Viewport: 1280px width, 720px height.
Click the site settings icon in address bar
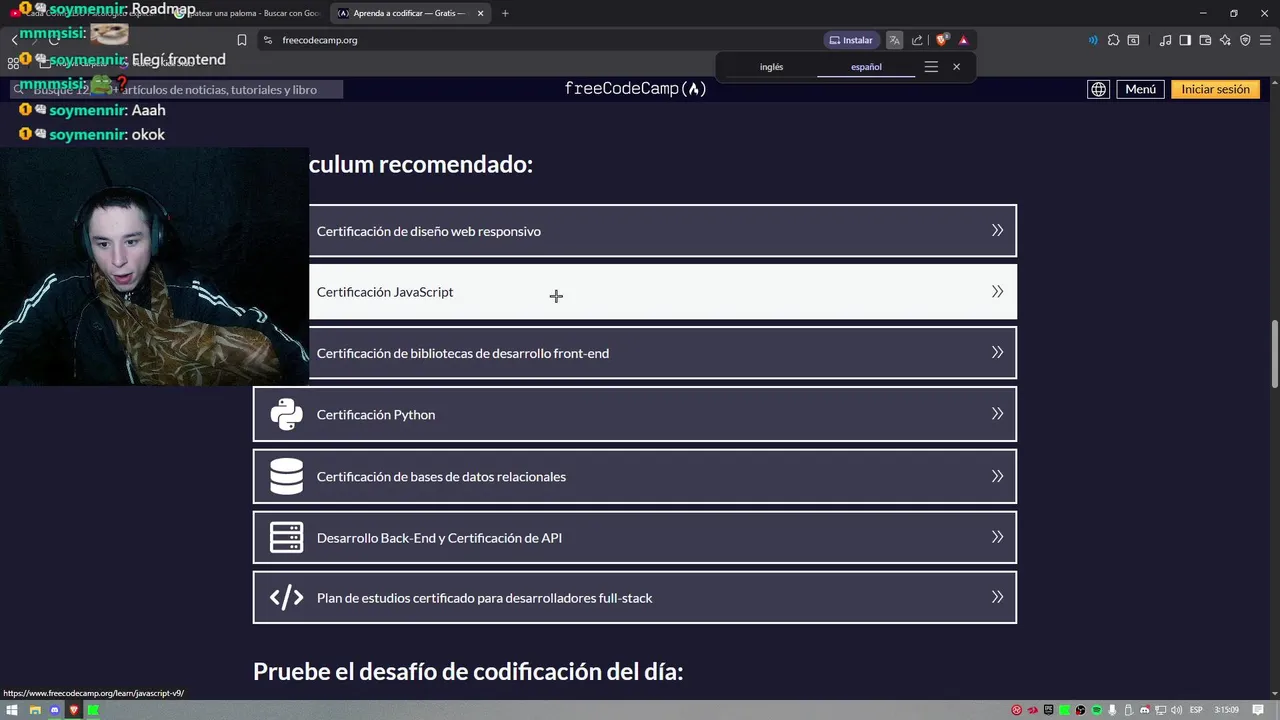click(267, 40)
